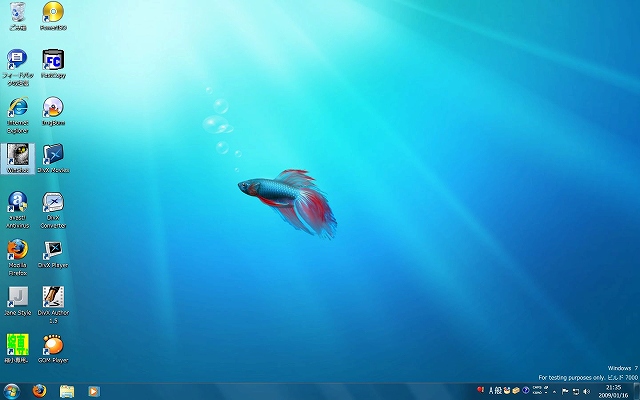Select the highlighted cat-face shortcut icon
The height and width of the screenshot is (400, 640).
tap(18, 158)
